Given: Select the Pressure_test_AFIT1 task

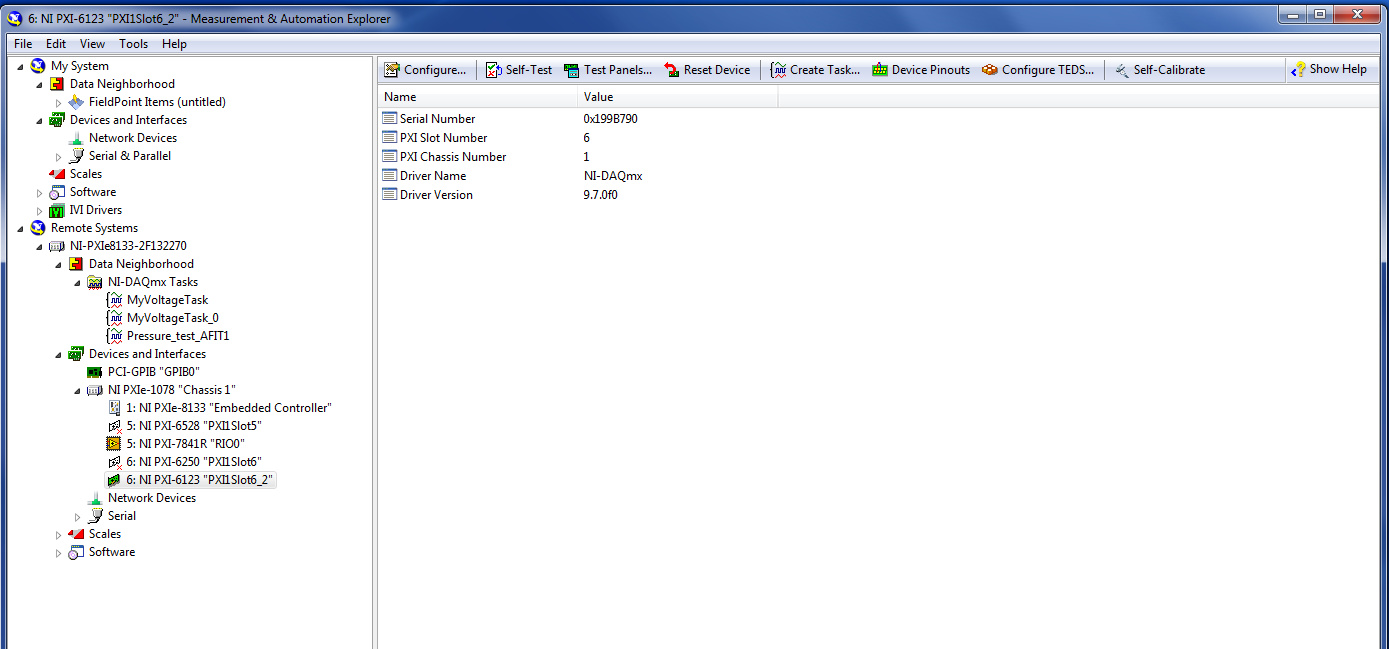Looking at the screenshot, I should point(178,336).
